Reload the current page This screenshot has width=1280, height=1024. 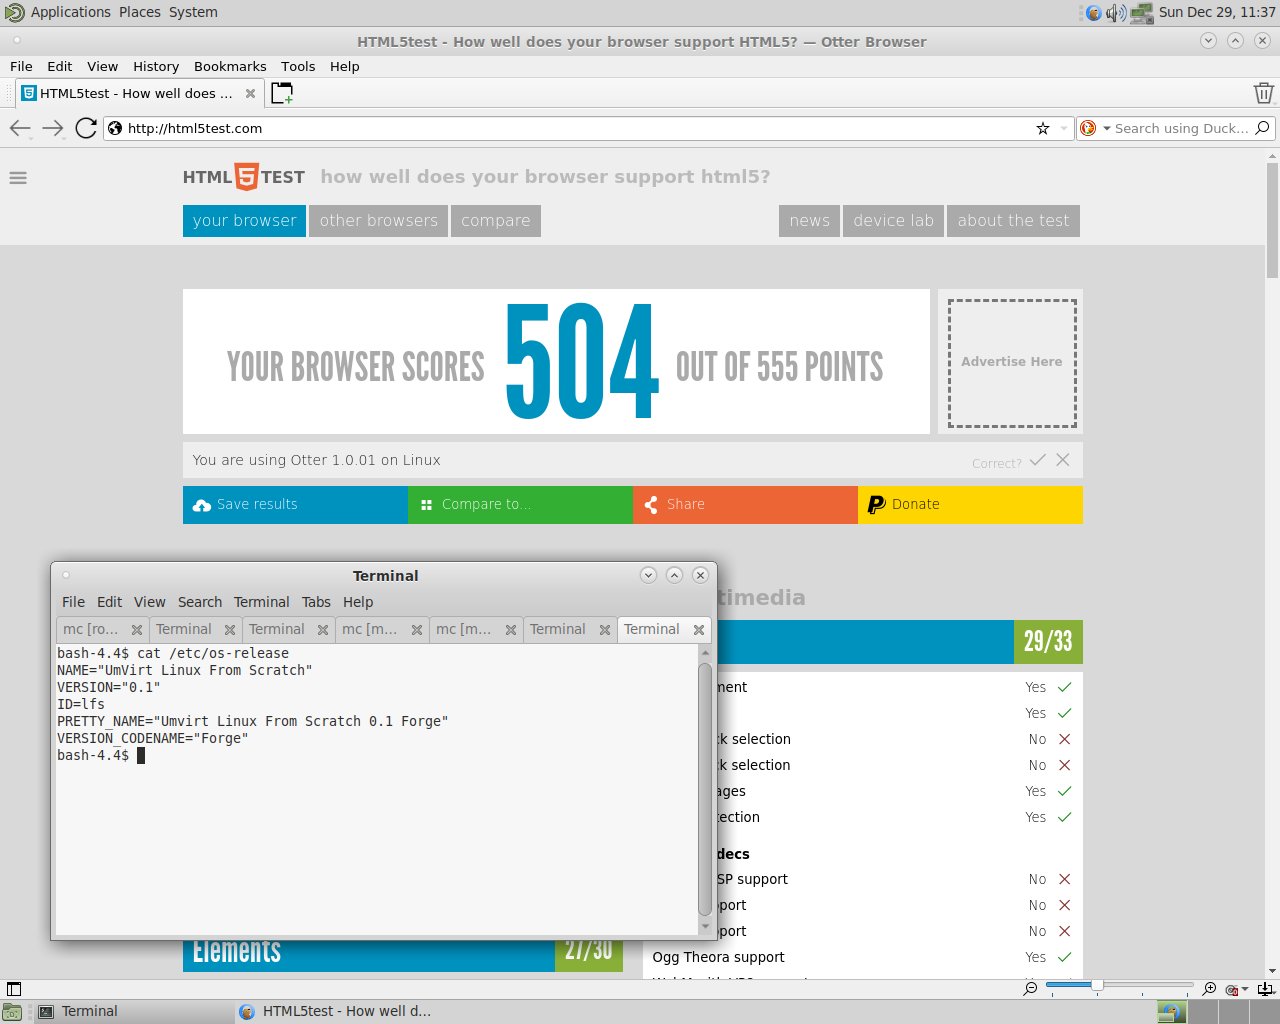point(87,128)
